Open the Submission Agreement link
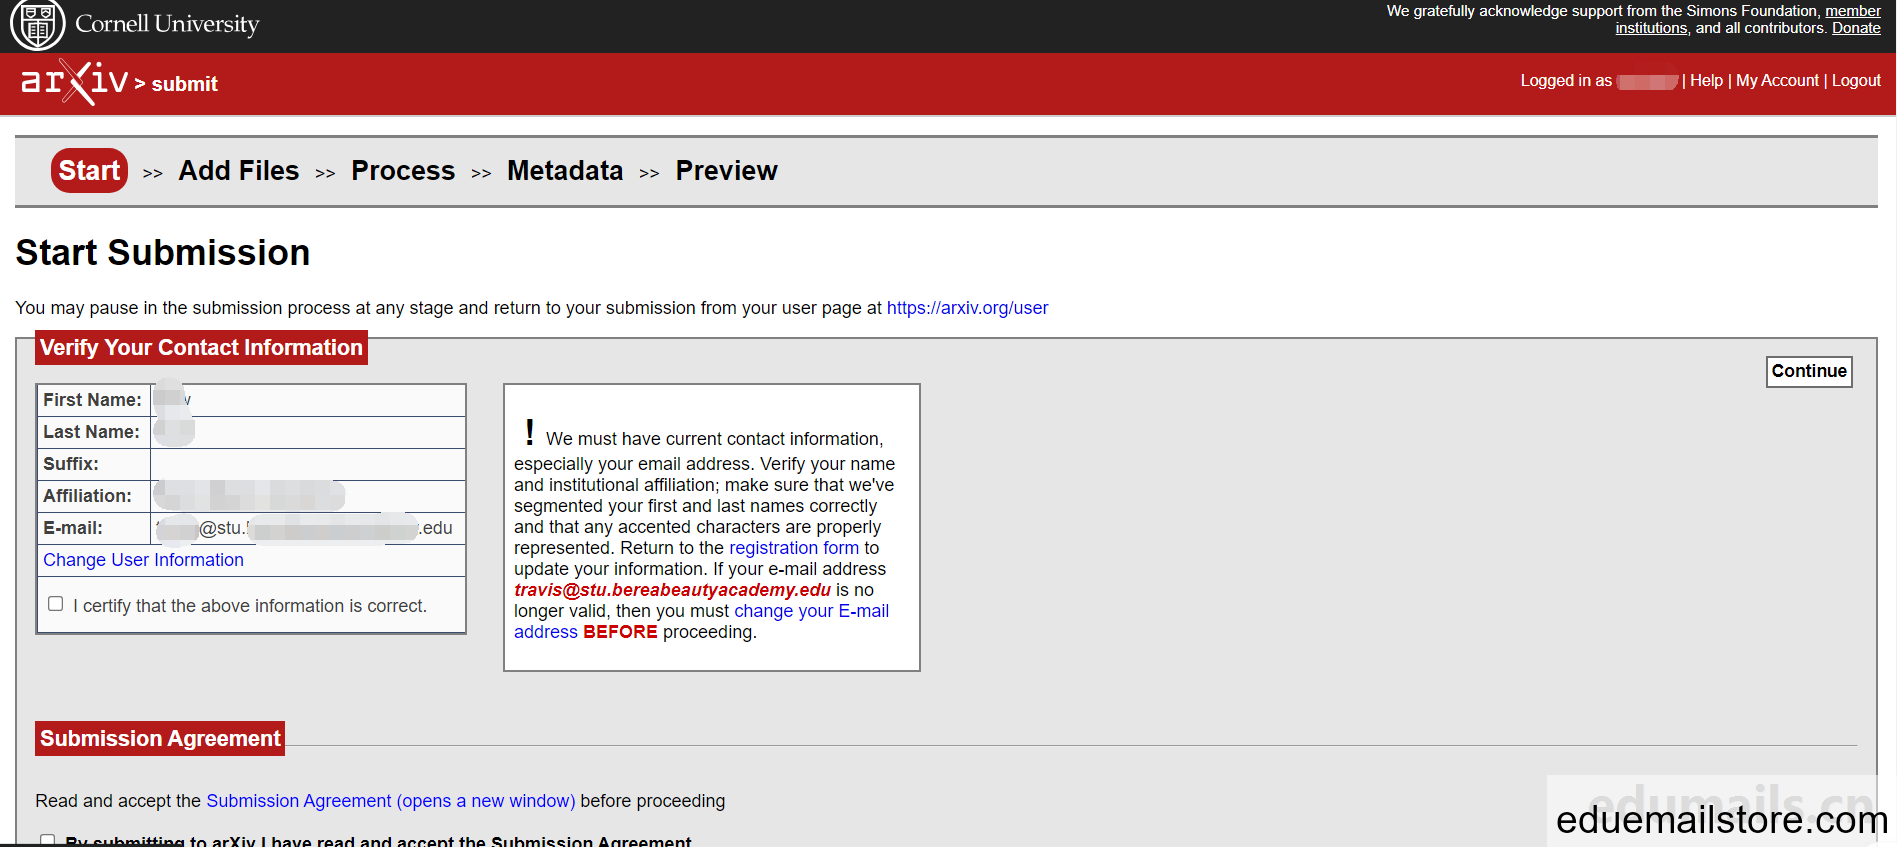This screenshot has height=847, width=1897. click(390, 801)
